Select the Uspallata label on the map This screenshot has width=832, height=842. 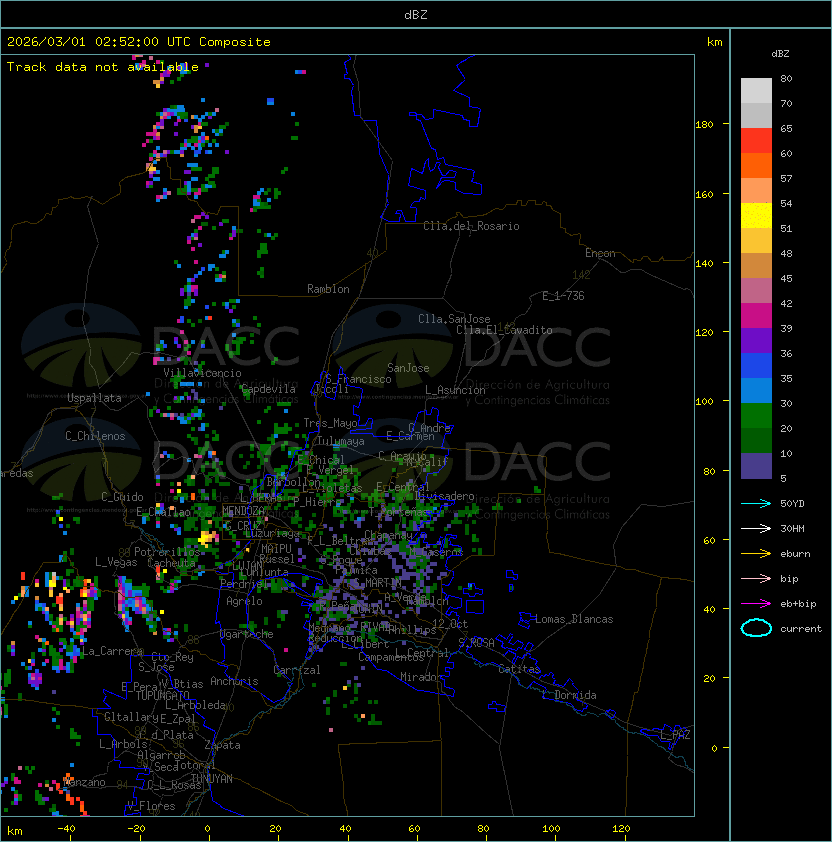pyautogui.click(x=94, y=398)
